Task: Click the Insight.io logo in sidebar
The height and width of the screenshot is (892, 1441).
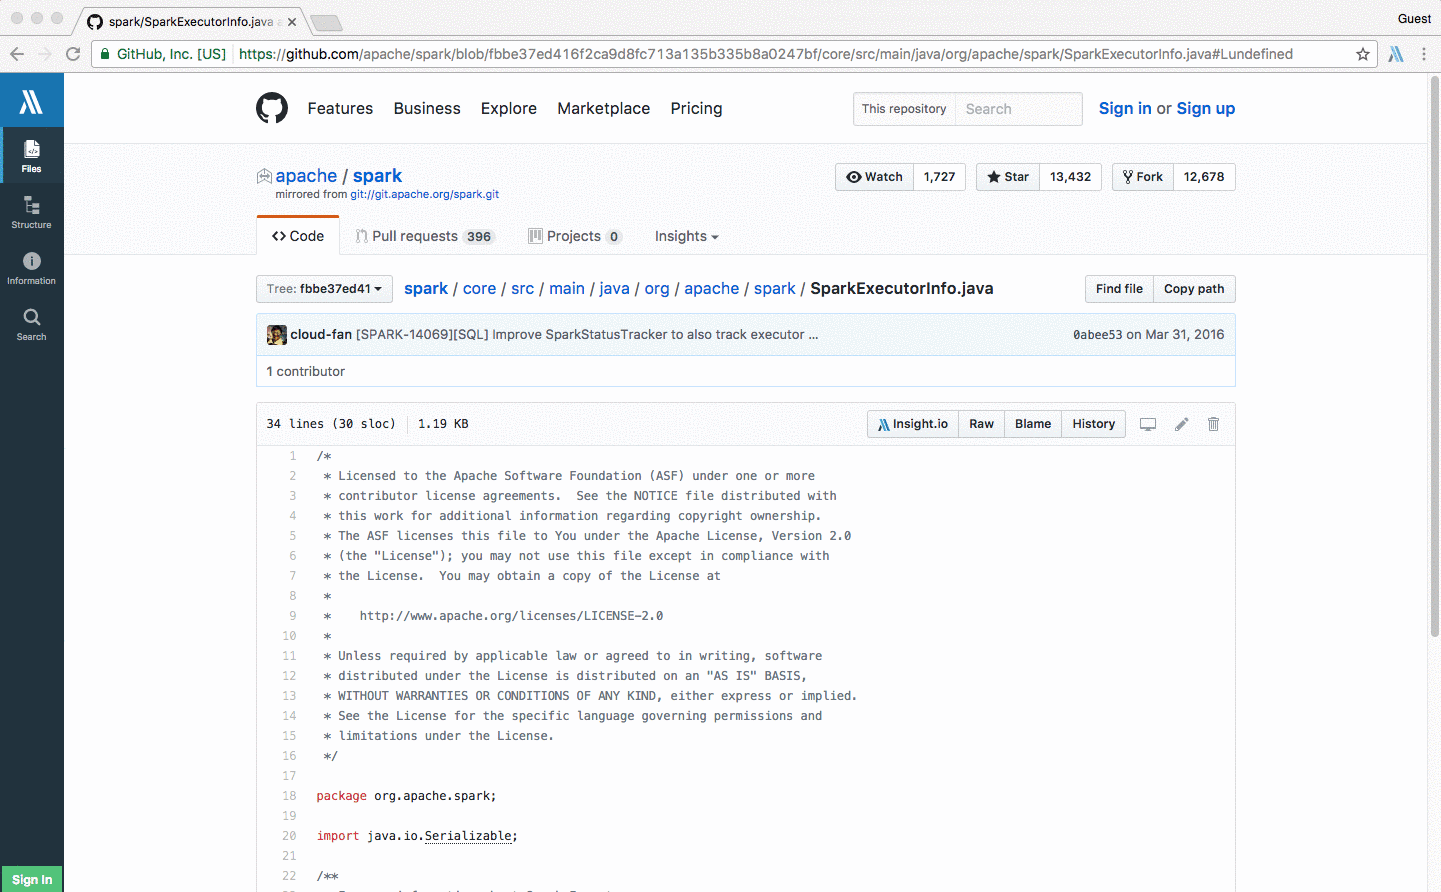Action: coord(32,100)
